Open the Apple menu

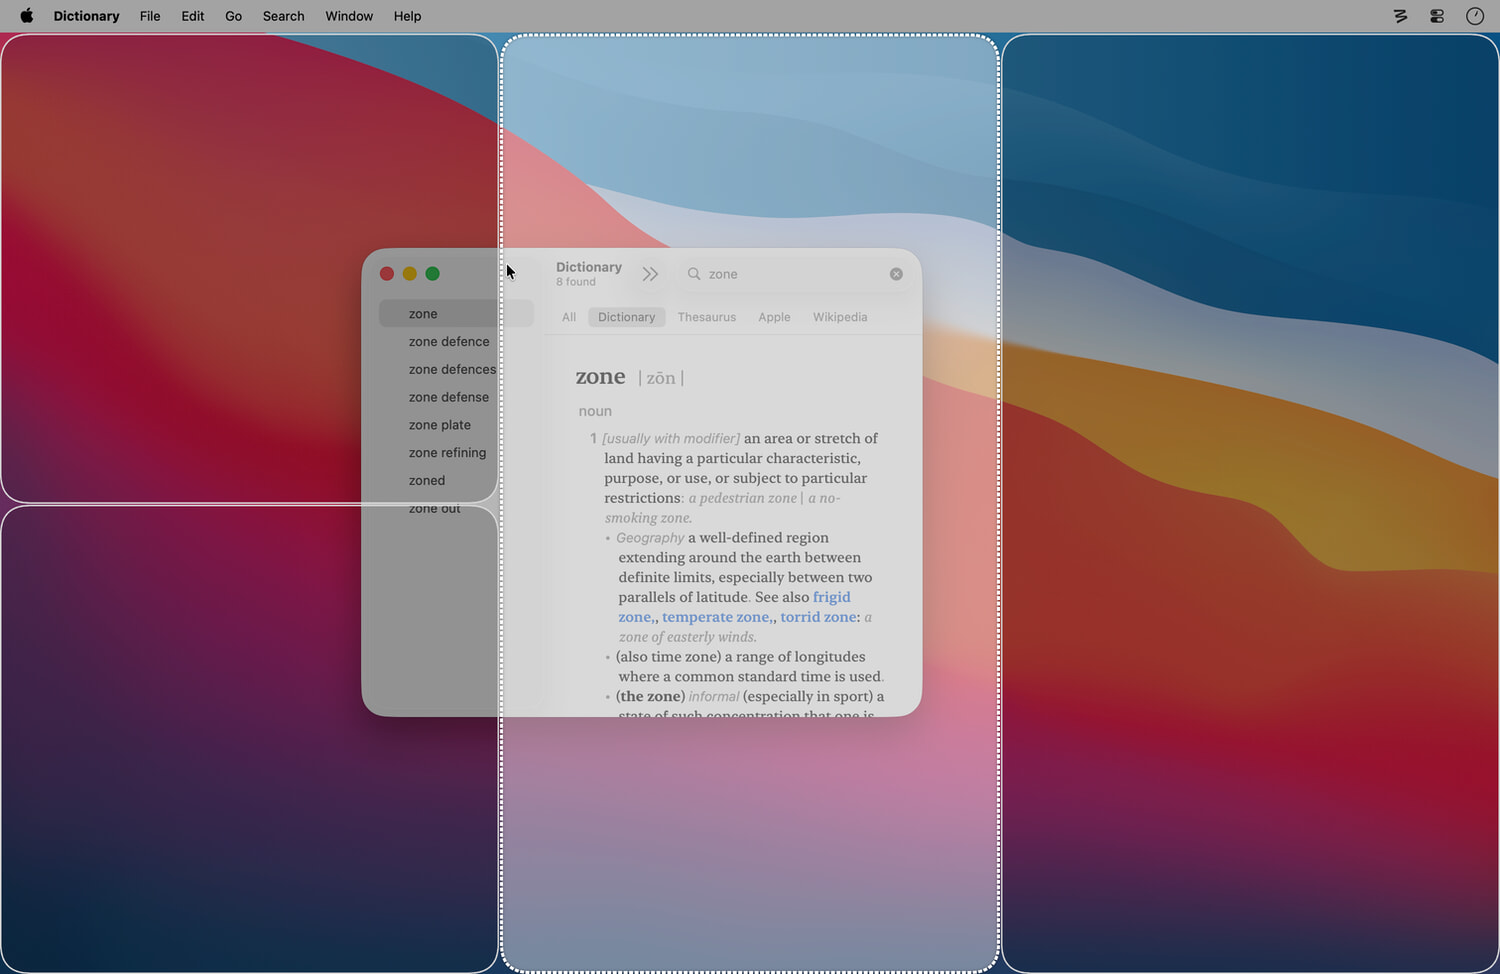click(x=27, y=16)
